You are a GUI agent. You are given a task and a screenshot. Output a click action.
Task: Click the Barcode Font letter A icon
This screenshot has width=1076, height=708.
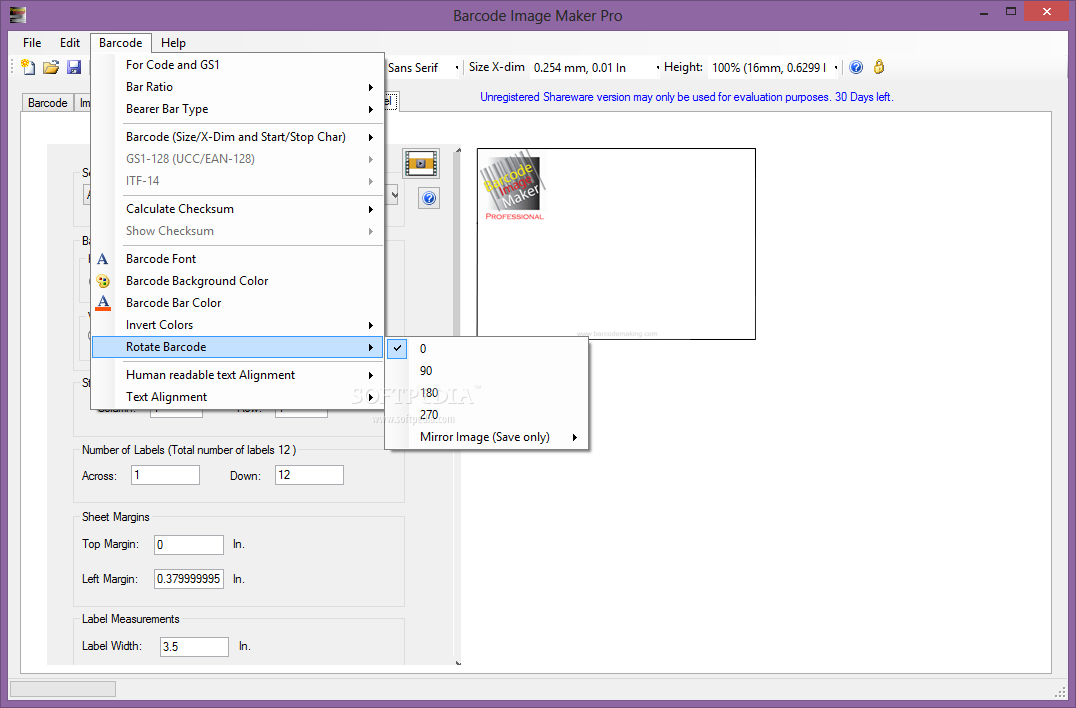click(102, 259)
